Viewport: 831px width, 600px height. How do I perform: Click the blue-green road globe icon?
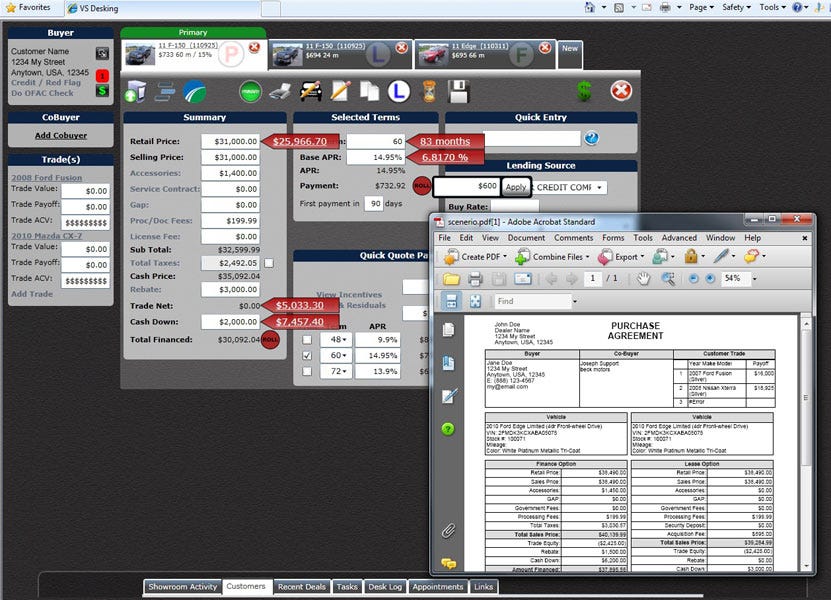[195, 92]
